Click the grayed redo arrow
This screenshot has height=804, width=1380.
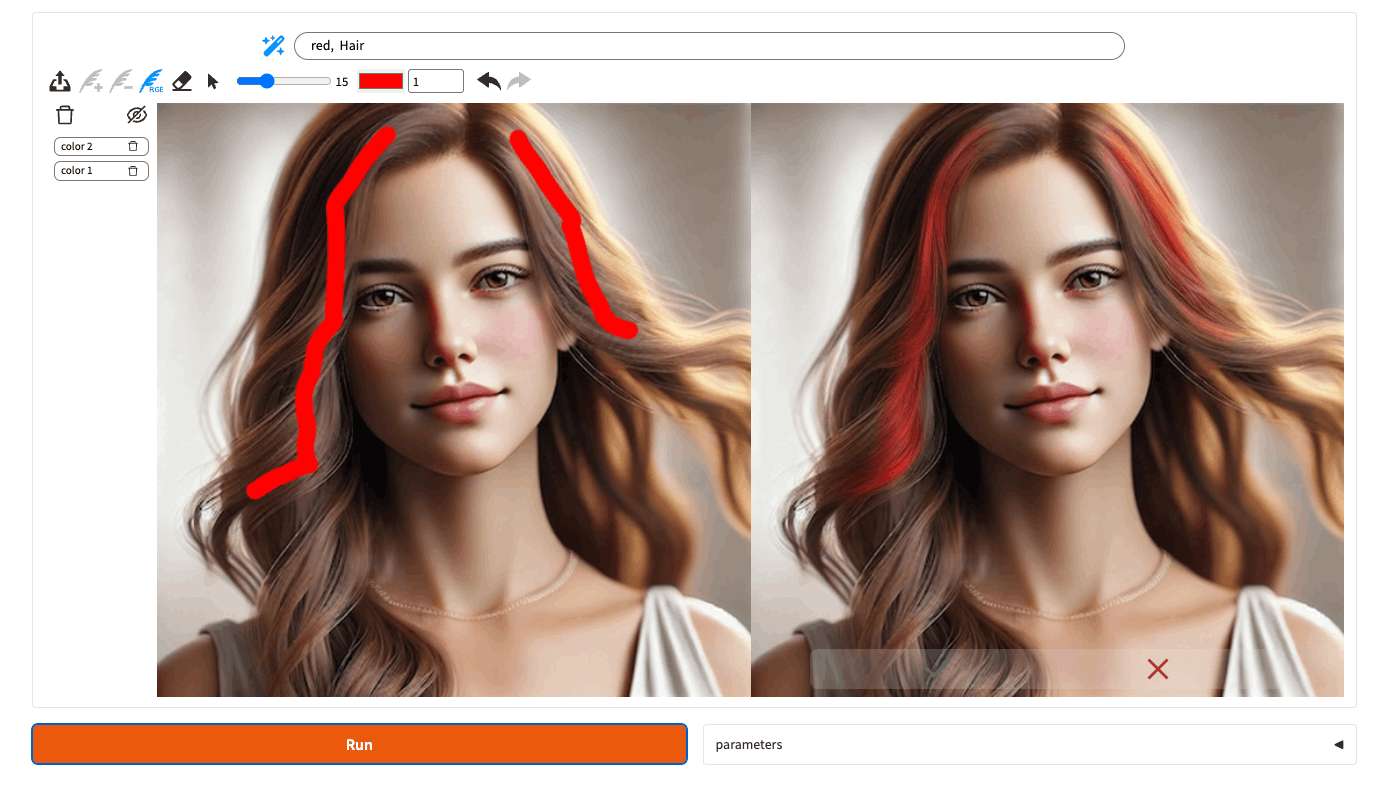(519, 81)
